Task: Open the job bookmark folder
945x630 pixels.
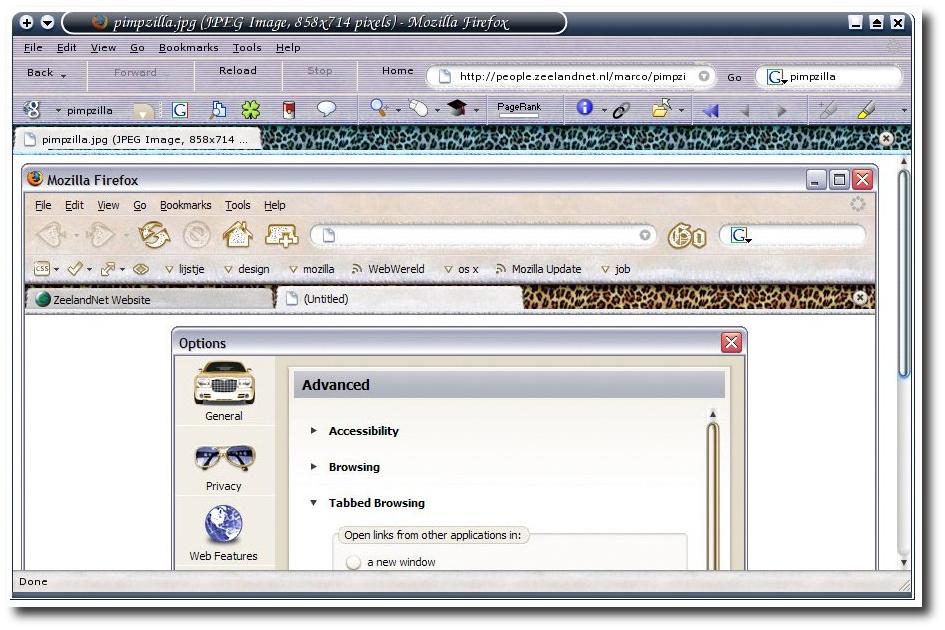Action: (x=616, y=269)
